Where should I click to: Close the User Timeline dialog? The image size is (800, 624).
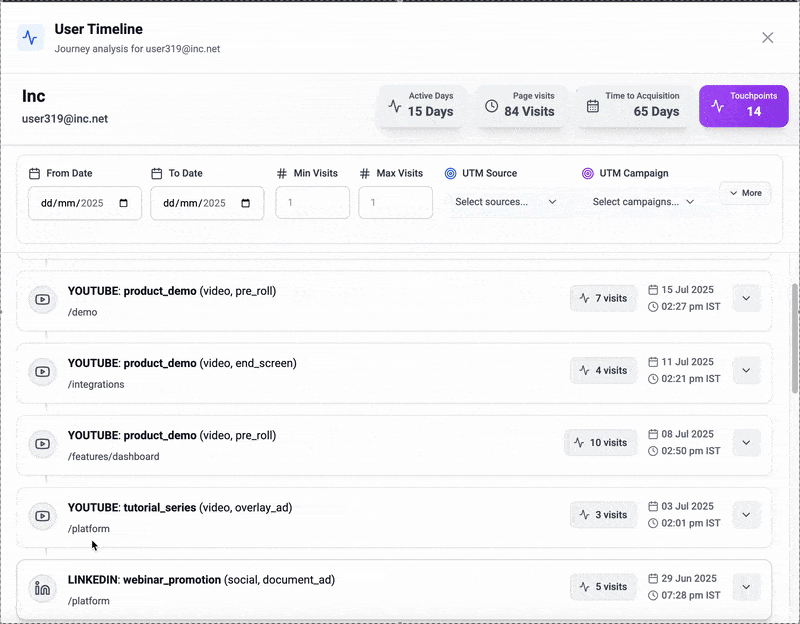(767, 38)
